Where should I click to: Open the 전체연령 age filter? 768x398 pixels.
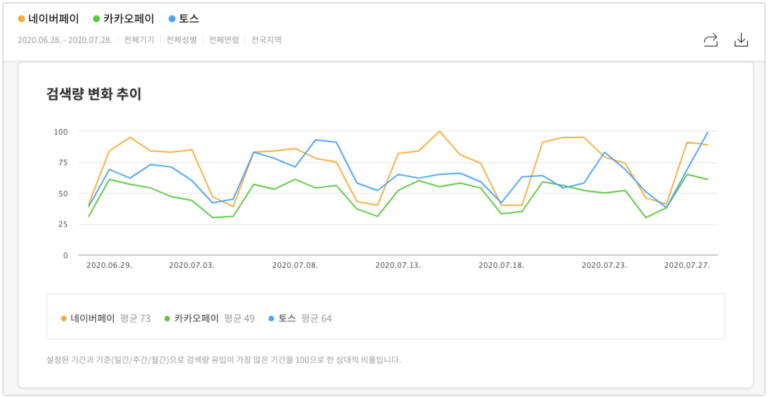coord(224,40)
